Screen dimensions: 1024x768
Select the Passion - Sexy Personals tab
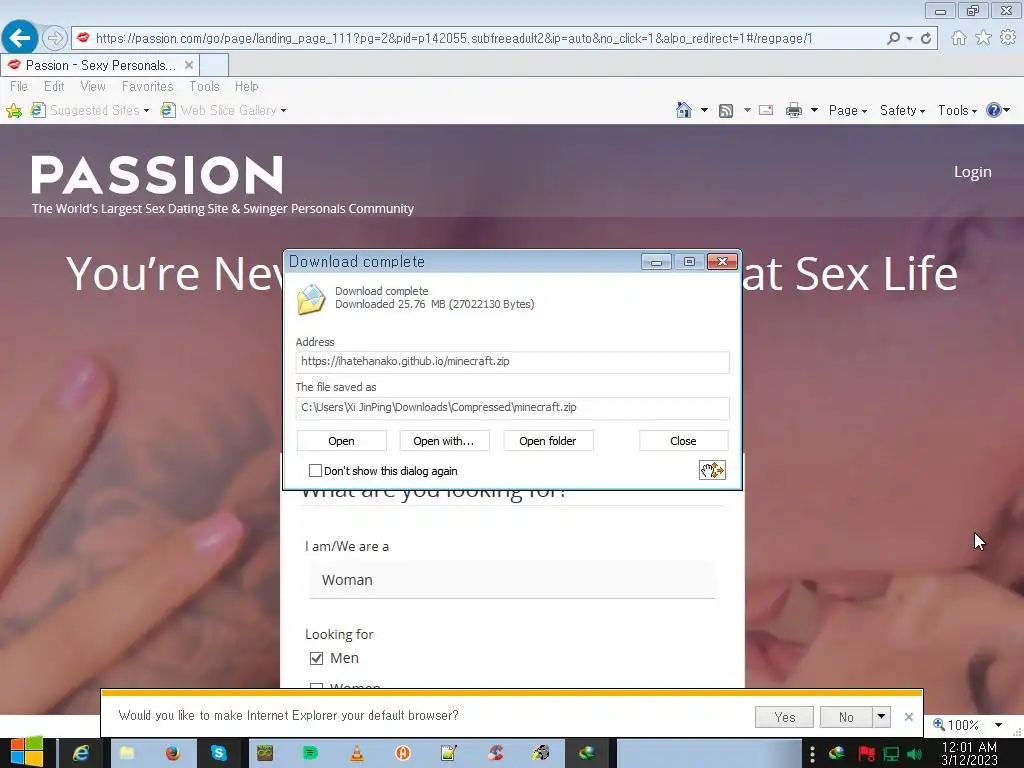tap(101, 65)
